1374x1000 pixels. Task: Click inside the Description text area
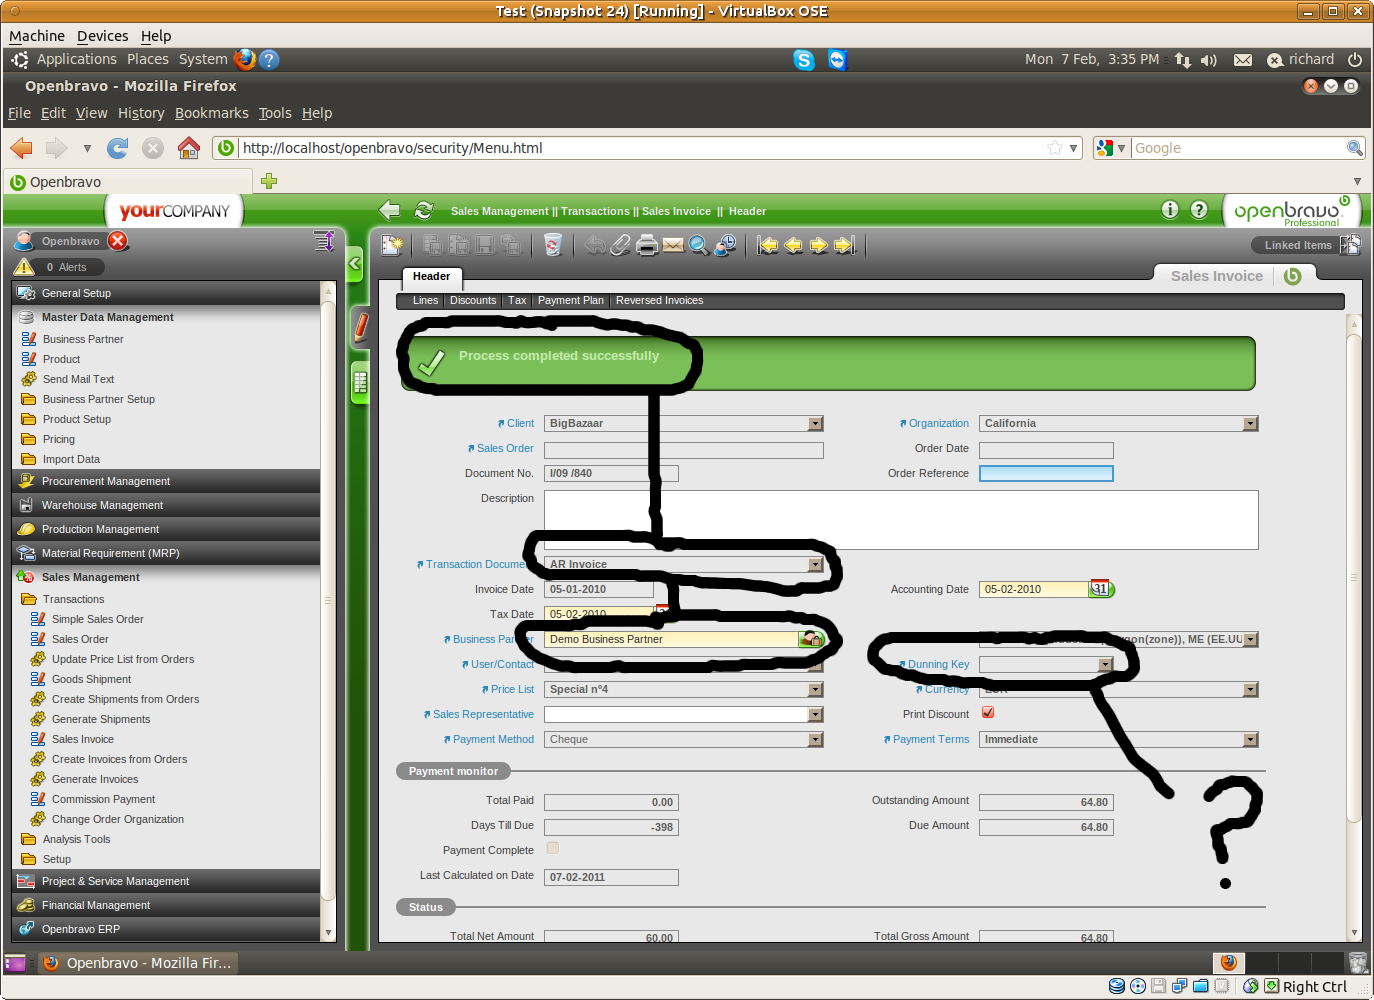click(x=901, y=520)
